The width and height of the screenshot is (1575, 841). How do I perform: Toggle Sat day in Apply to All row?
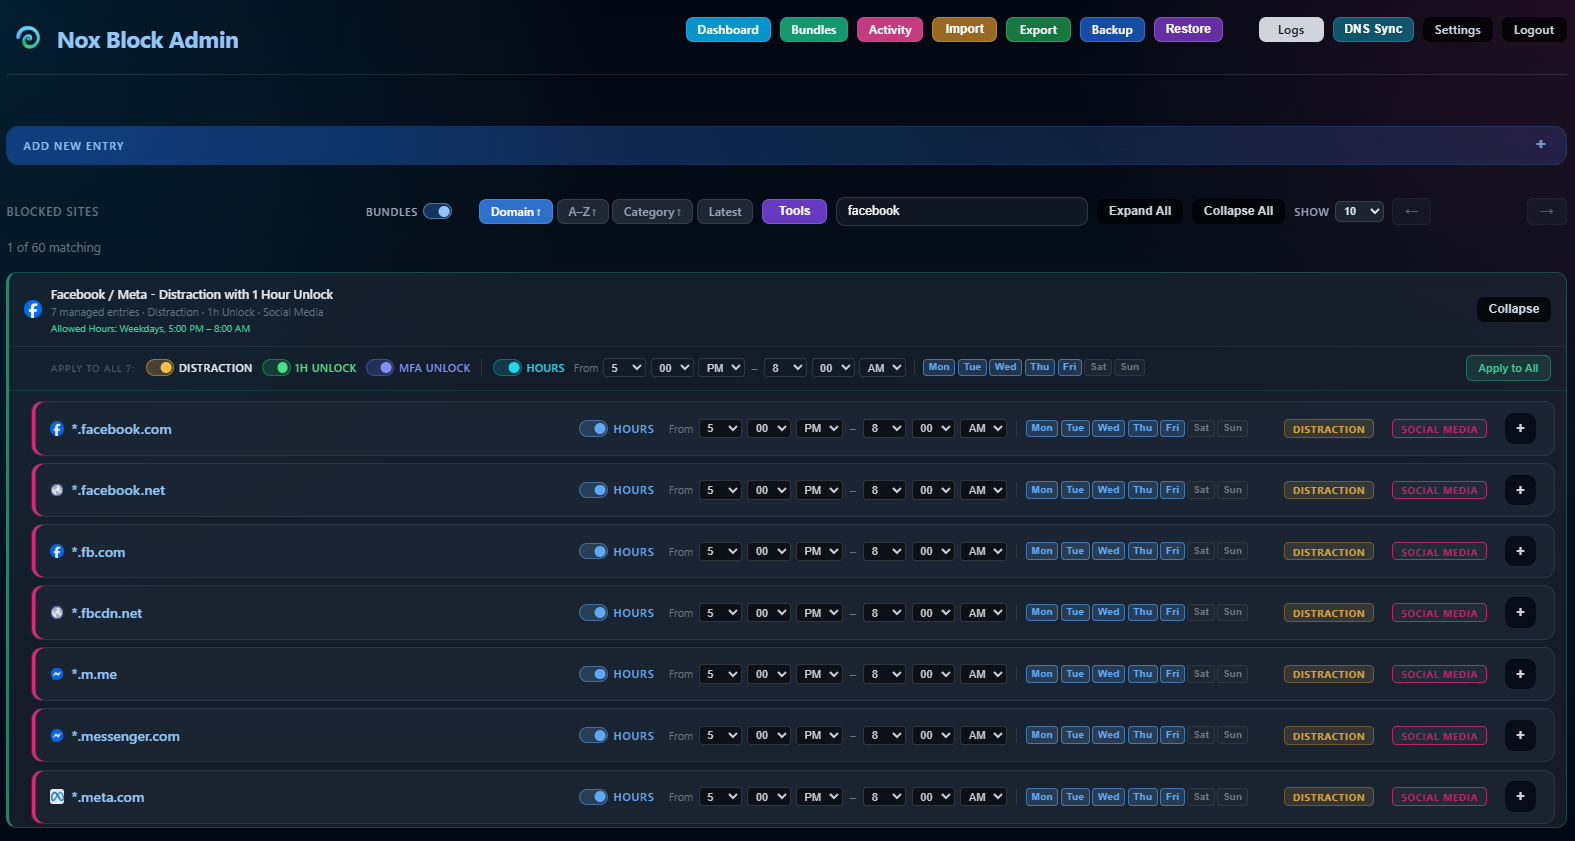tap(1099, 367)
